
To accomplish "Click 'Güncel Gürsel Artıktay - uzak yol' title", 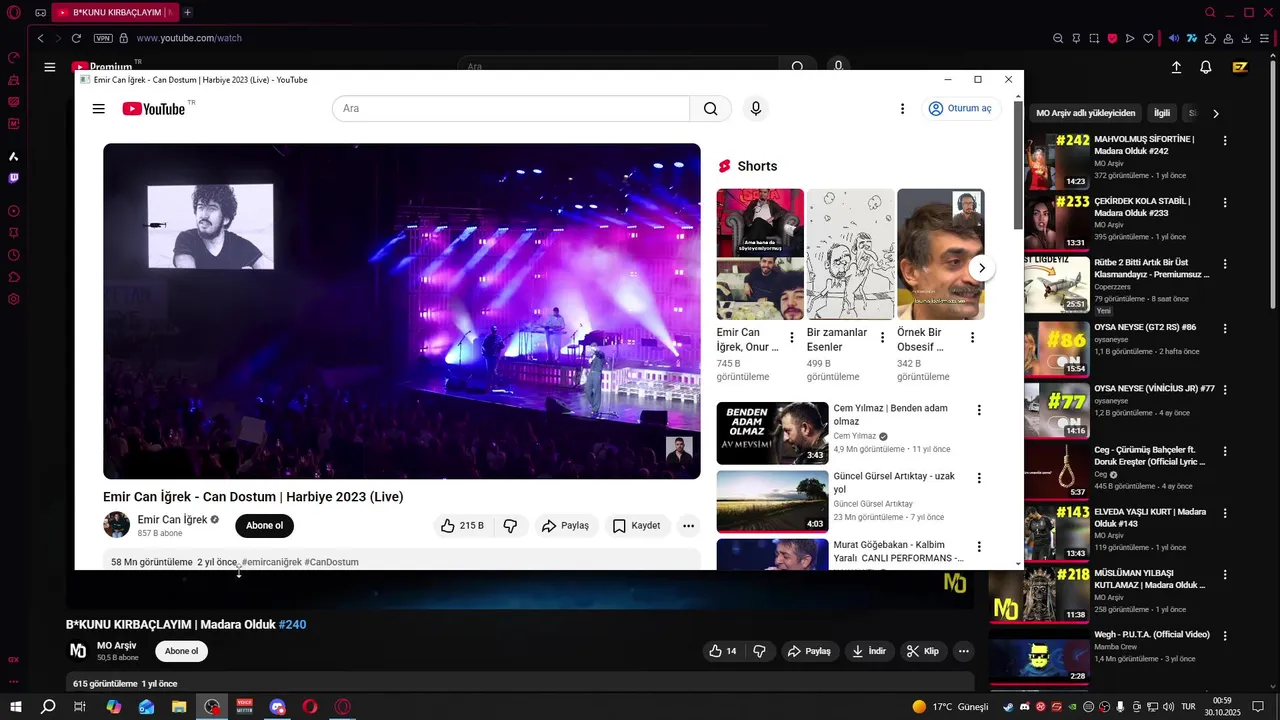I will (x=894, y=483).
